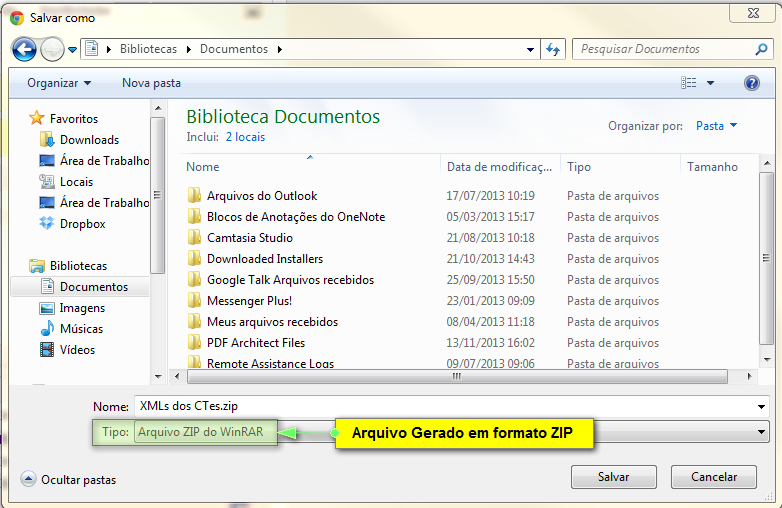Click the magnifier icon in search box
The height and width of the screenshot is (508, 782).
(761, 49)
